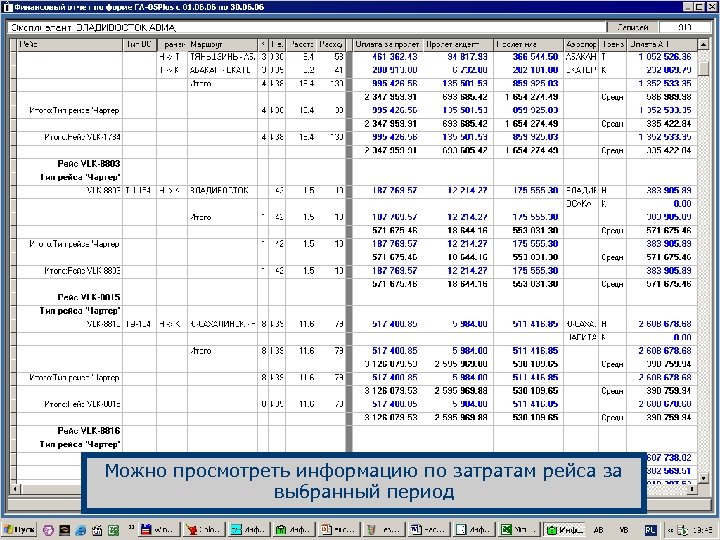This screenshot has width=720, height=540.
Task: Click the value '1 052 526.36' in the last column
Action: coord(664,57)
